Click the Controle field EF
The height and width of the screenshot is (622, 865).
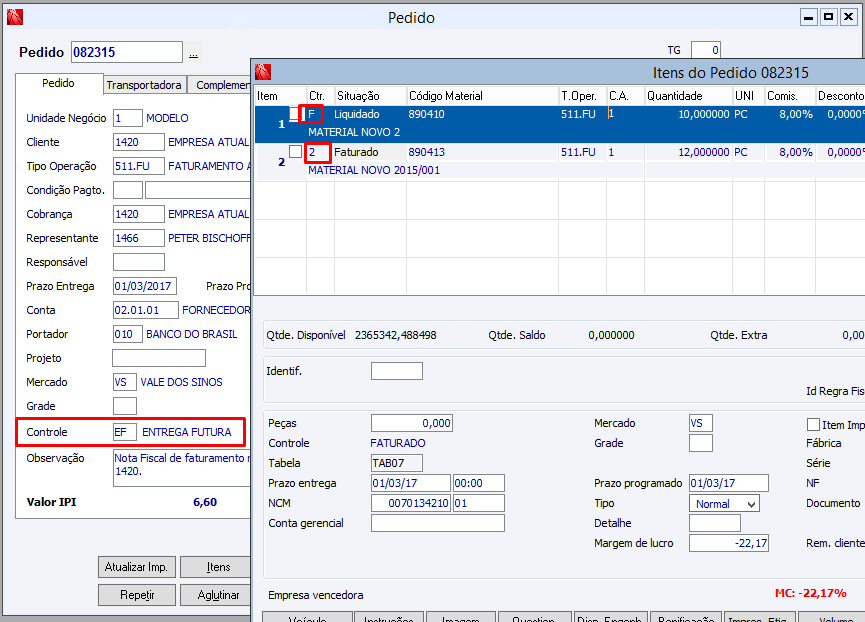[125, 432]
